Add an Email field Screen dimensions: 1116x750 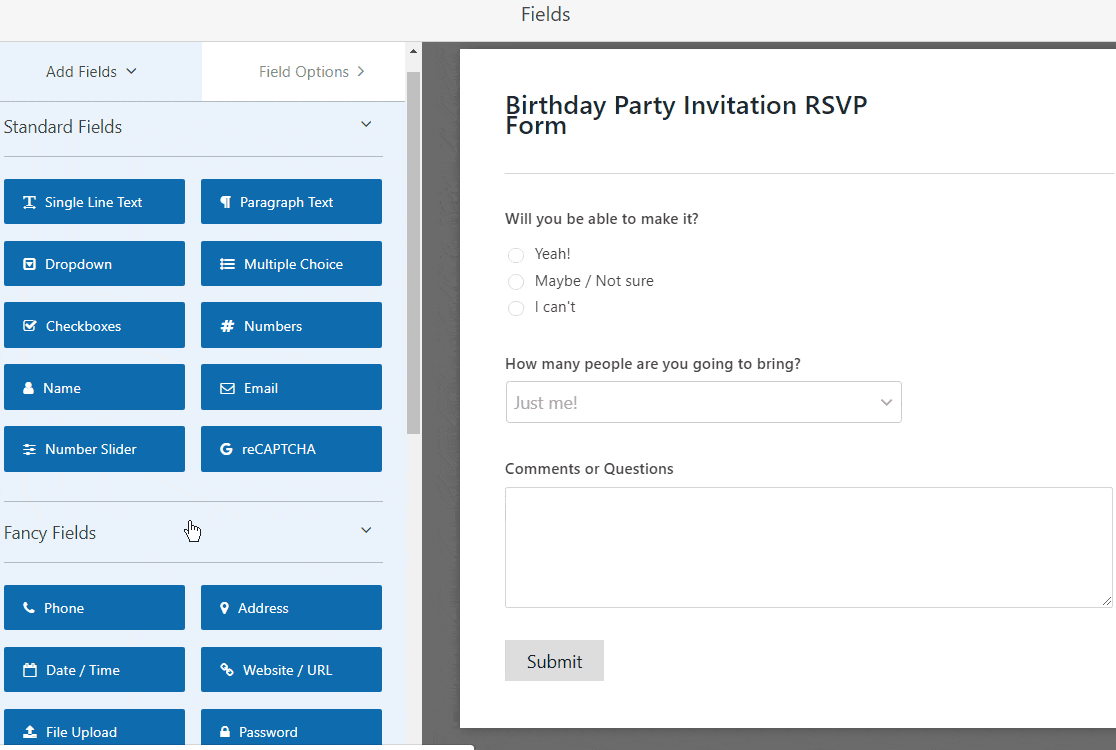point(291,388)
